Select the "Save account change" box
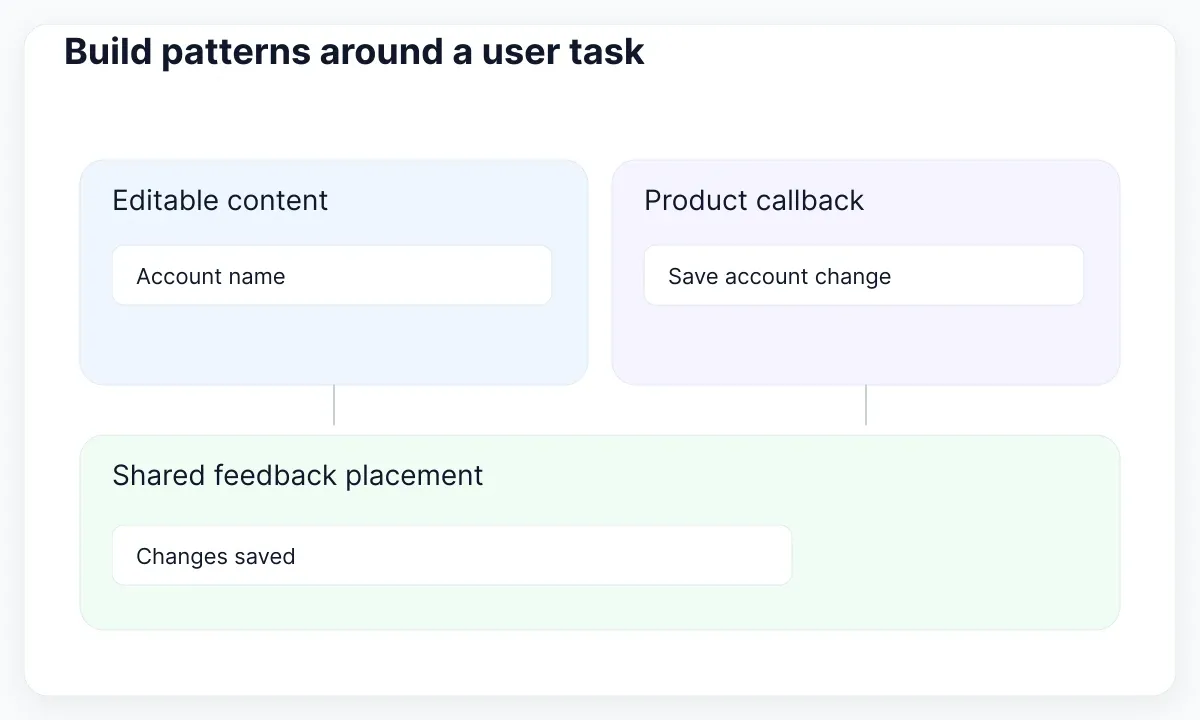Image resolution: width=1200 pixels, height=720 pixels. [x=864, y=276]
